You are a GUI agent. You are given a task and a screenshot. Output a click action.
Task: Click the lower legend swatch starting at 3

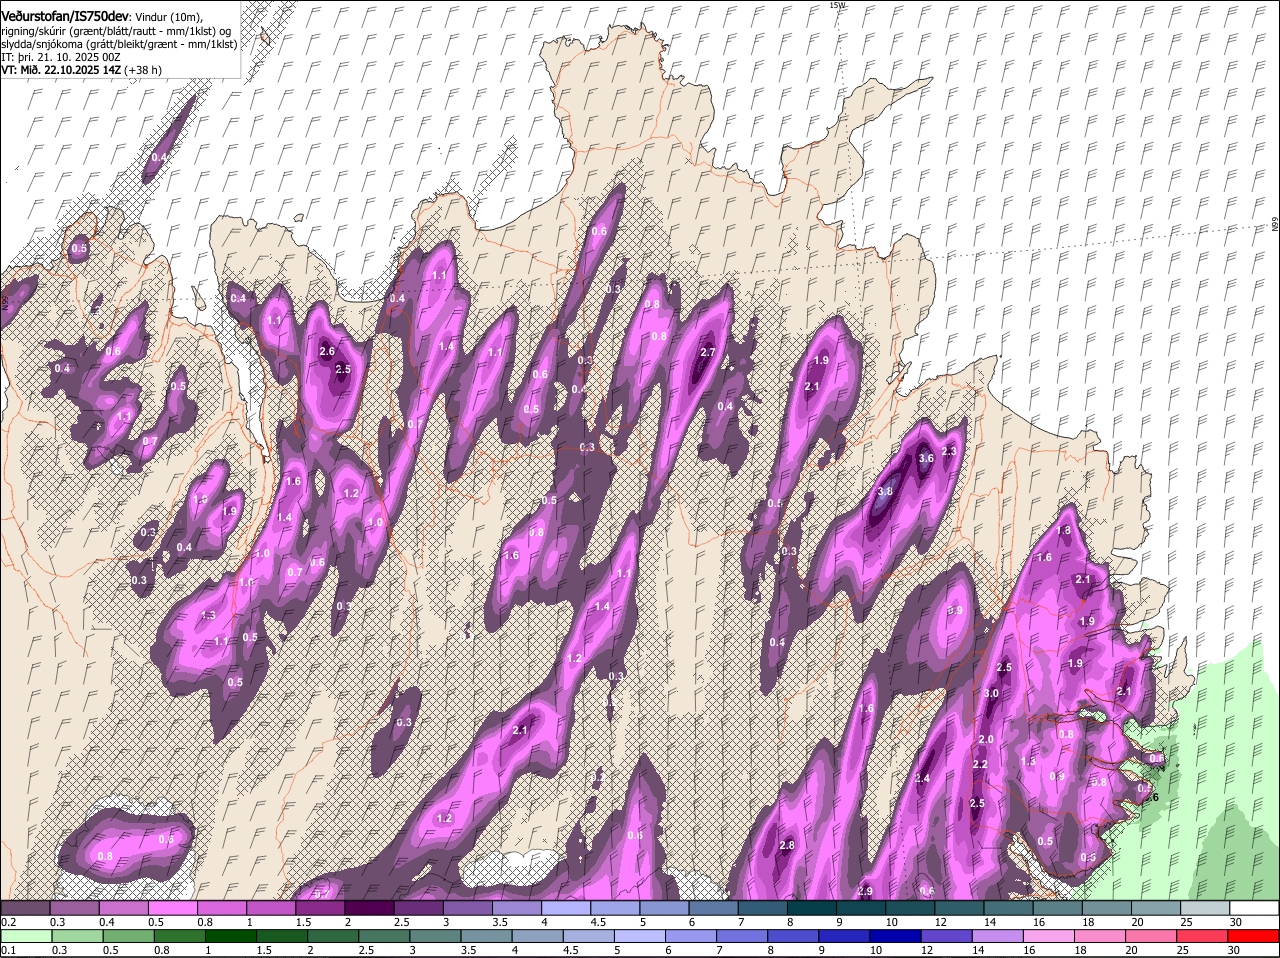434,937
